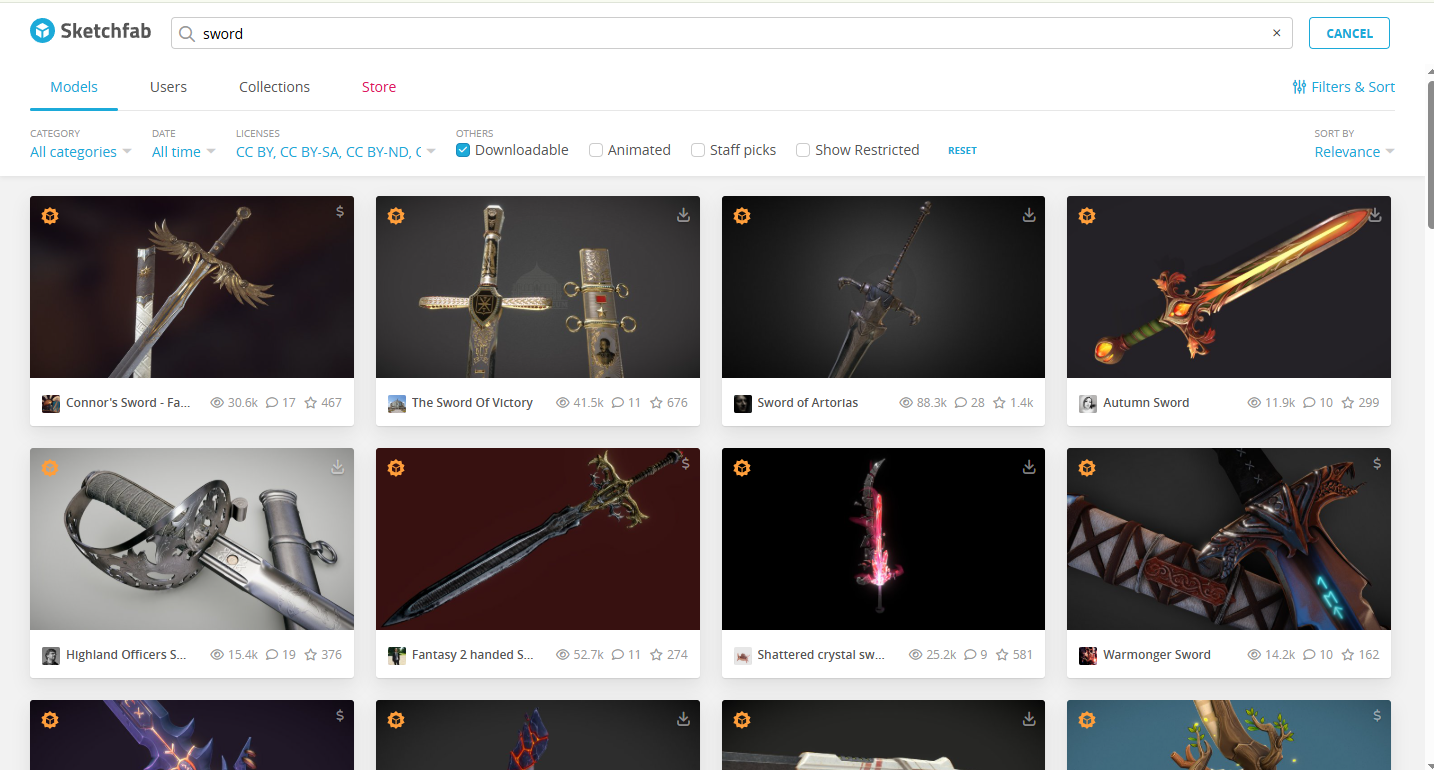
Task: Enable the Staff picks checkbox
Action: [698, 150]
